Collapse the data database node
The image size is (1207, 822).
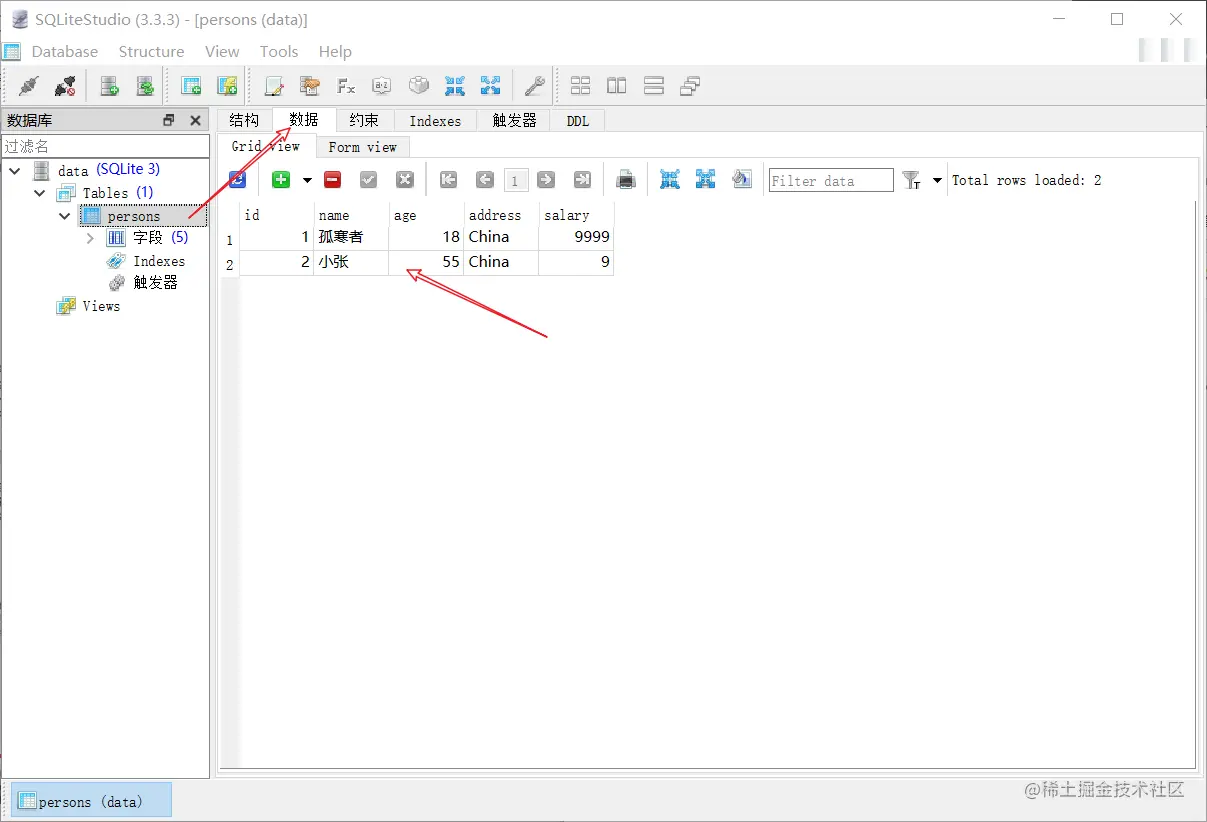pos(15,170)
